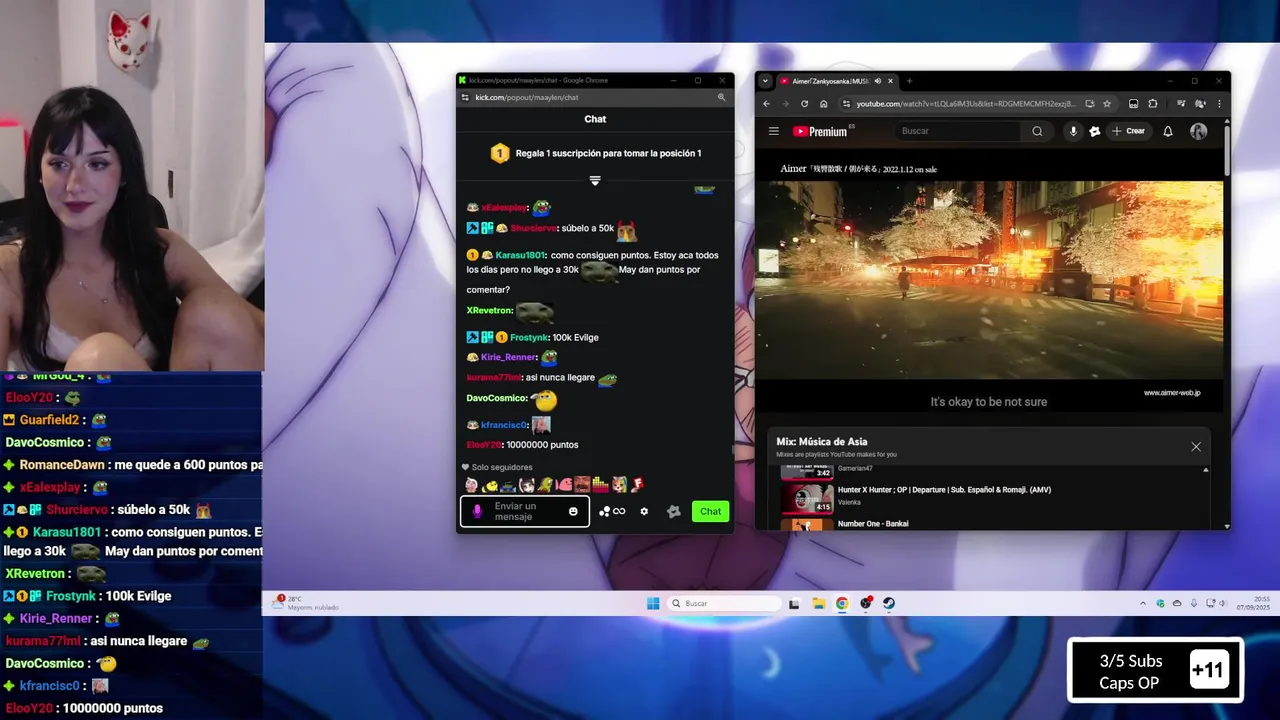Close the 'Mix: Música de Asia' playlist panel
This screenshot has width=1280, height=720.
point(1196,446)
